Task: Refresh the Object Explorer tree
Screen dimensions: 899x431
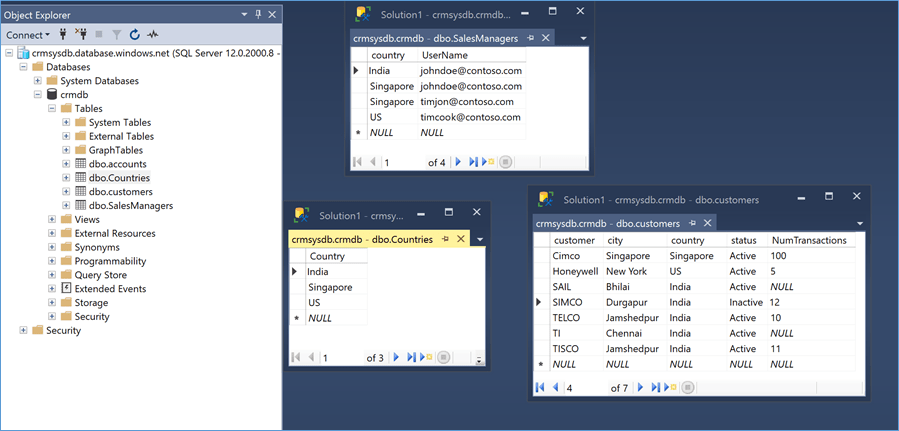Action: click(x=135, y=35)
